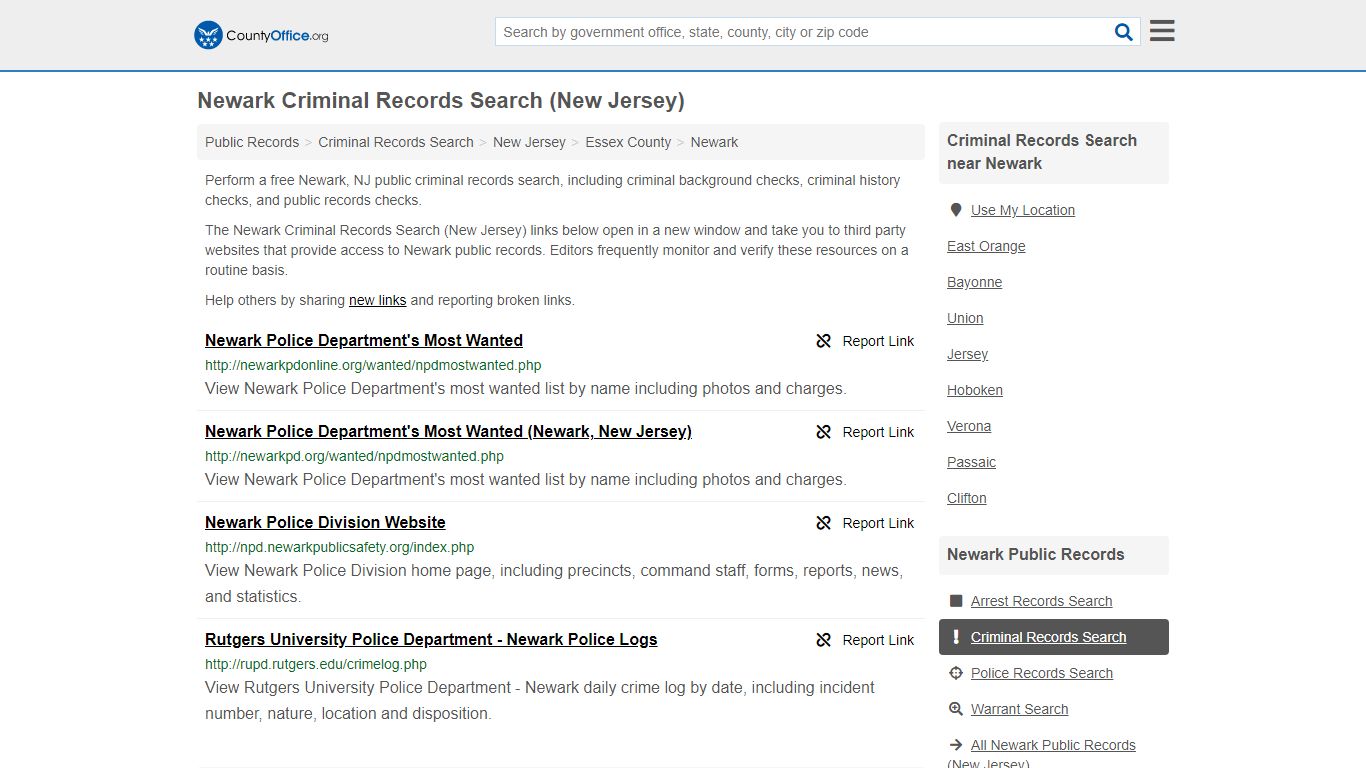Go to New Jersey breadcrumb
The height and width of the screenshot is (768, 1366).
click(x=529, y=142)
